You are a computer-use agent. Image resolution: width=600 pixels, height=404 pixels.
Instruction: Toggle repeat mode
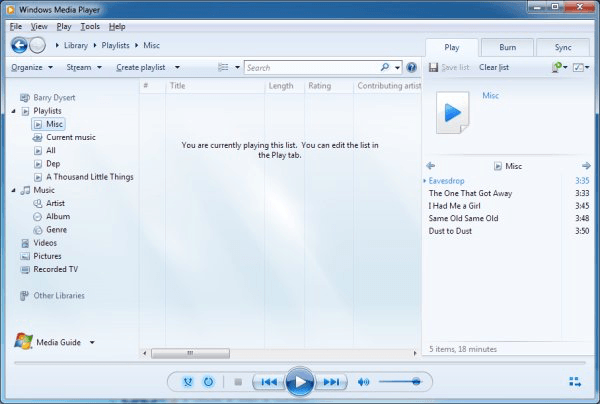(x=208, y=382)
